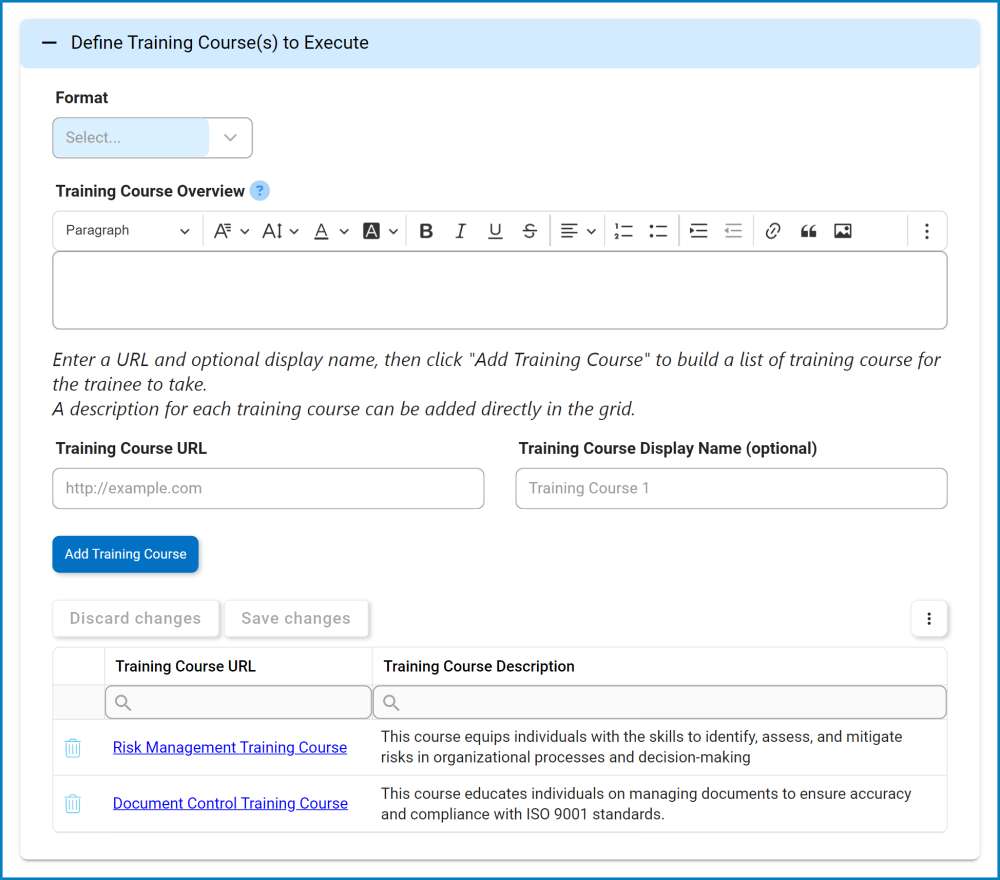Insert an image into the course overview

[842, 230]
